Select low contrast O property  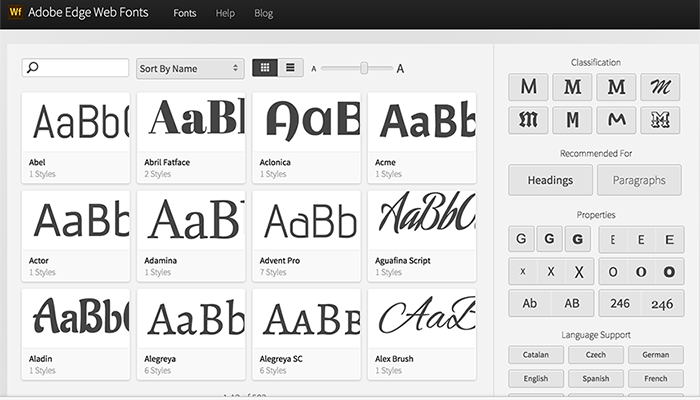coord(613,271)
